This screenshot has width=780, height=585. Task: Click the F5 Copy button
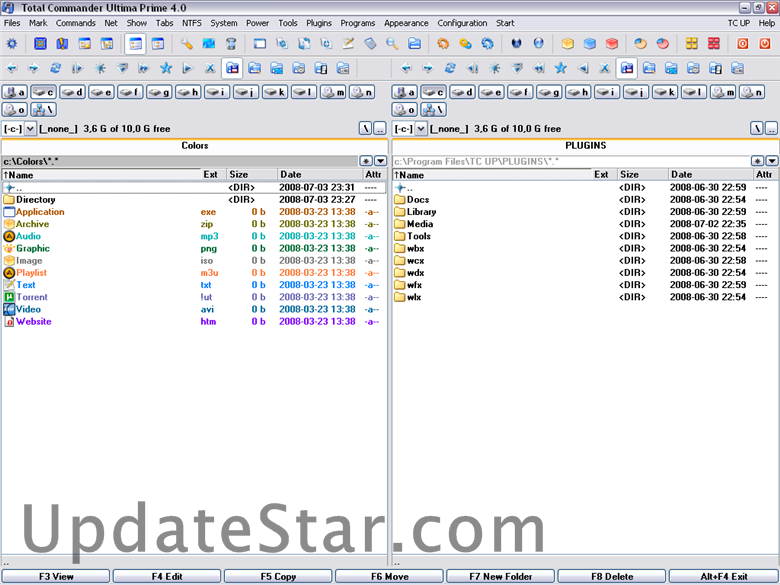click(278, 577)
